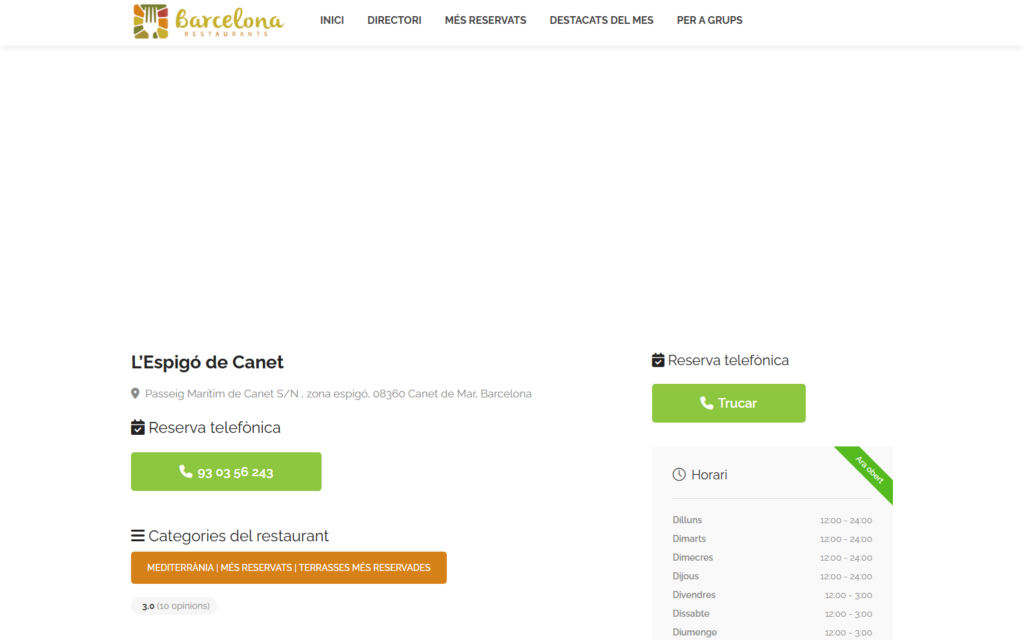Click the Divendres opening hours 12:00 - 3:00

tap(848, 595)
